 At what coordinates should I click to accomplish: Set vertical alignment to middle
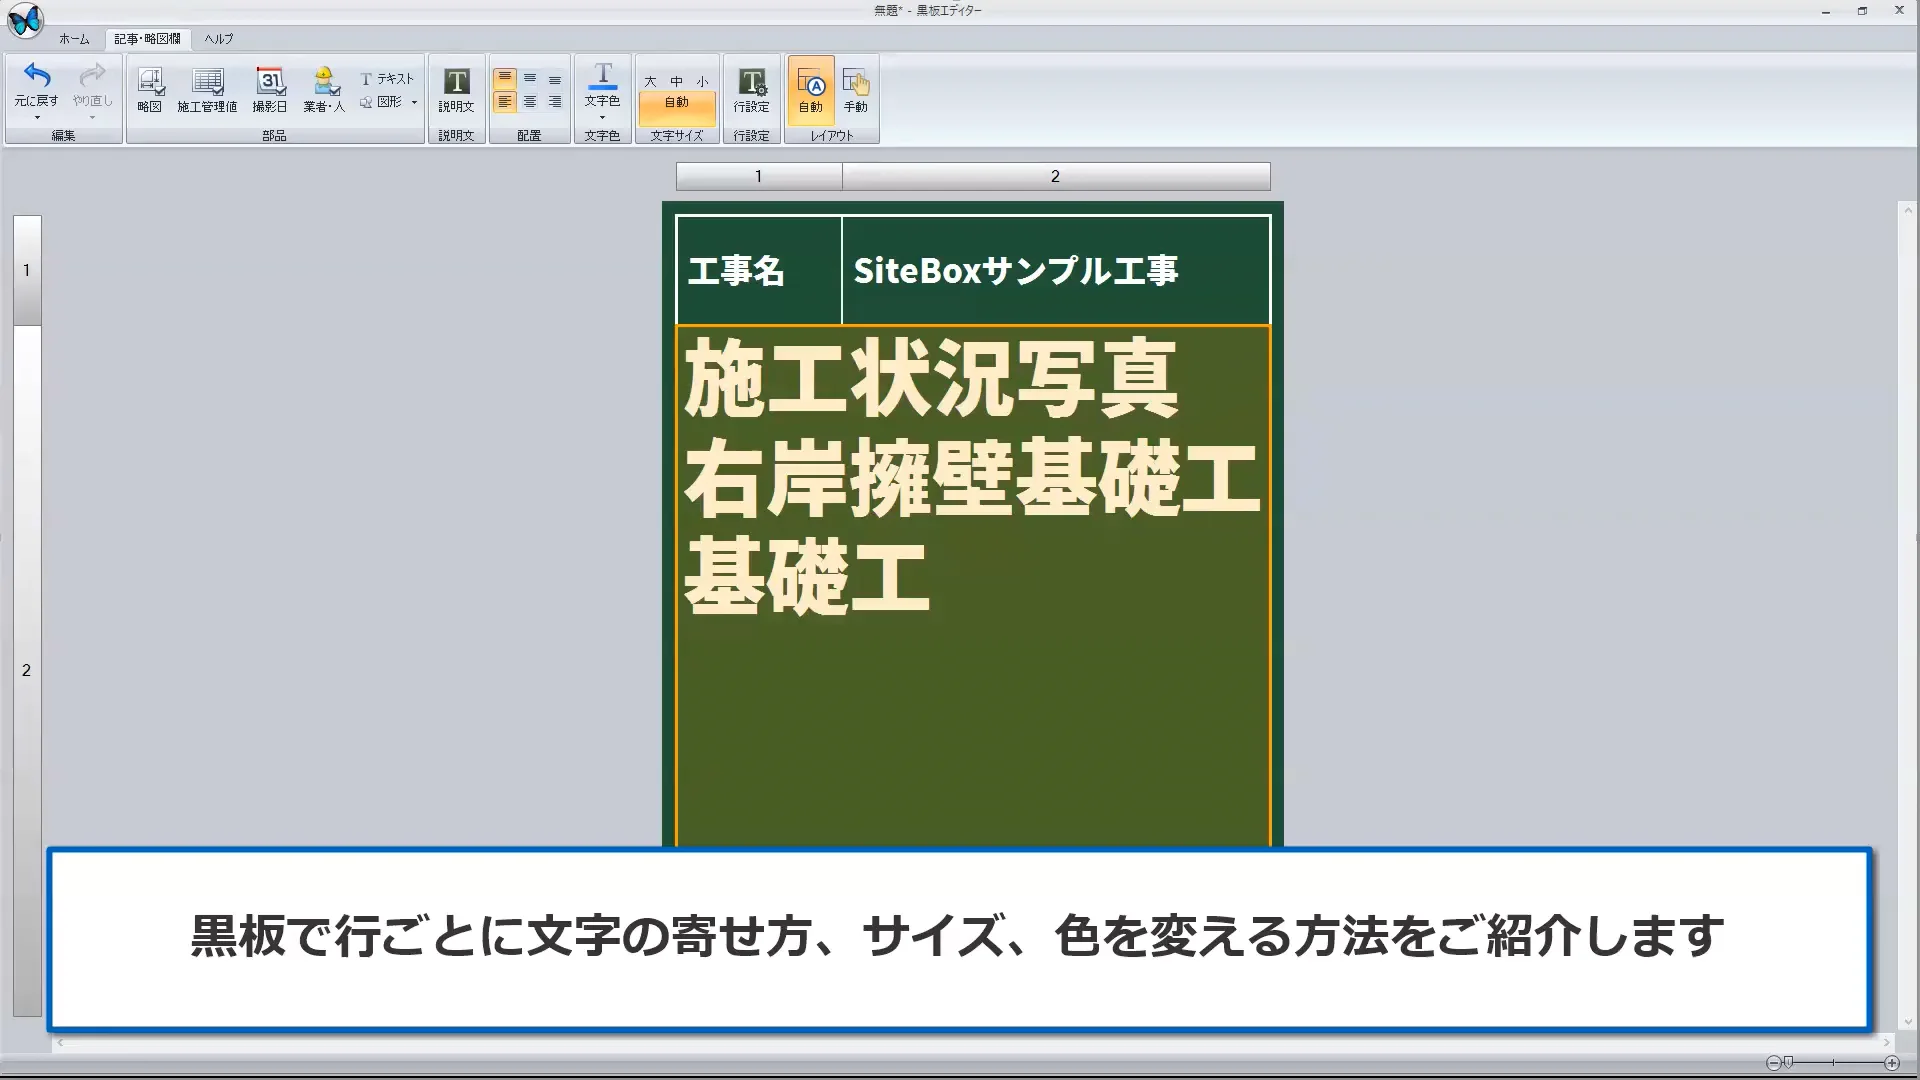[530, 78]
